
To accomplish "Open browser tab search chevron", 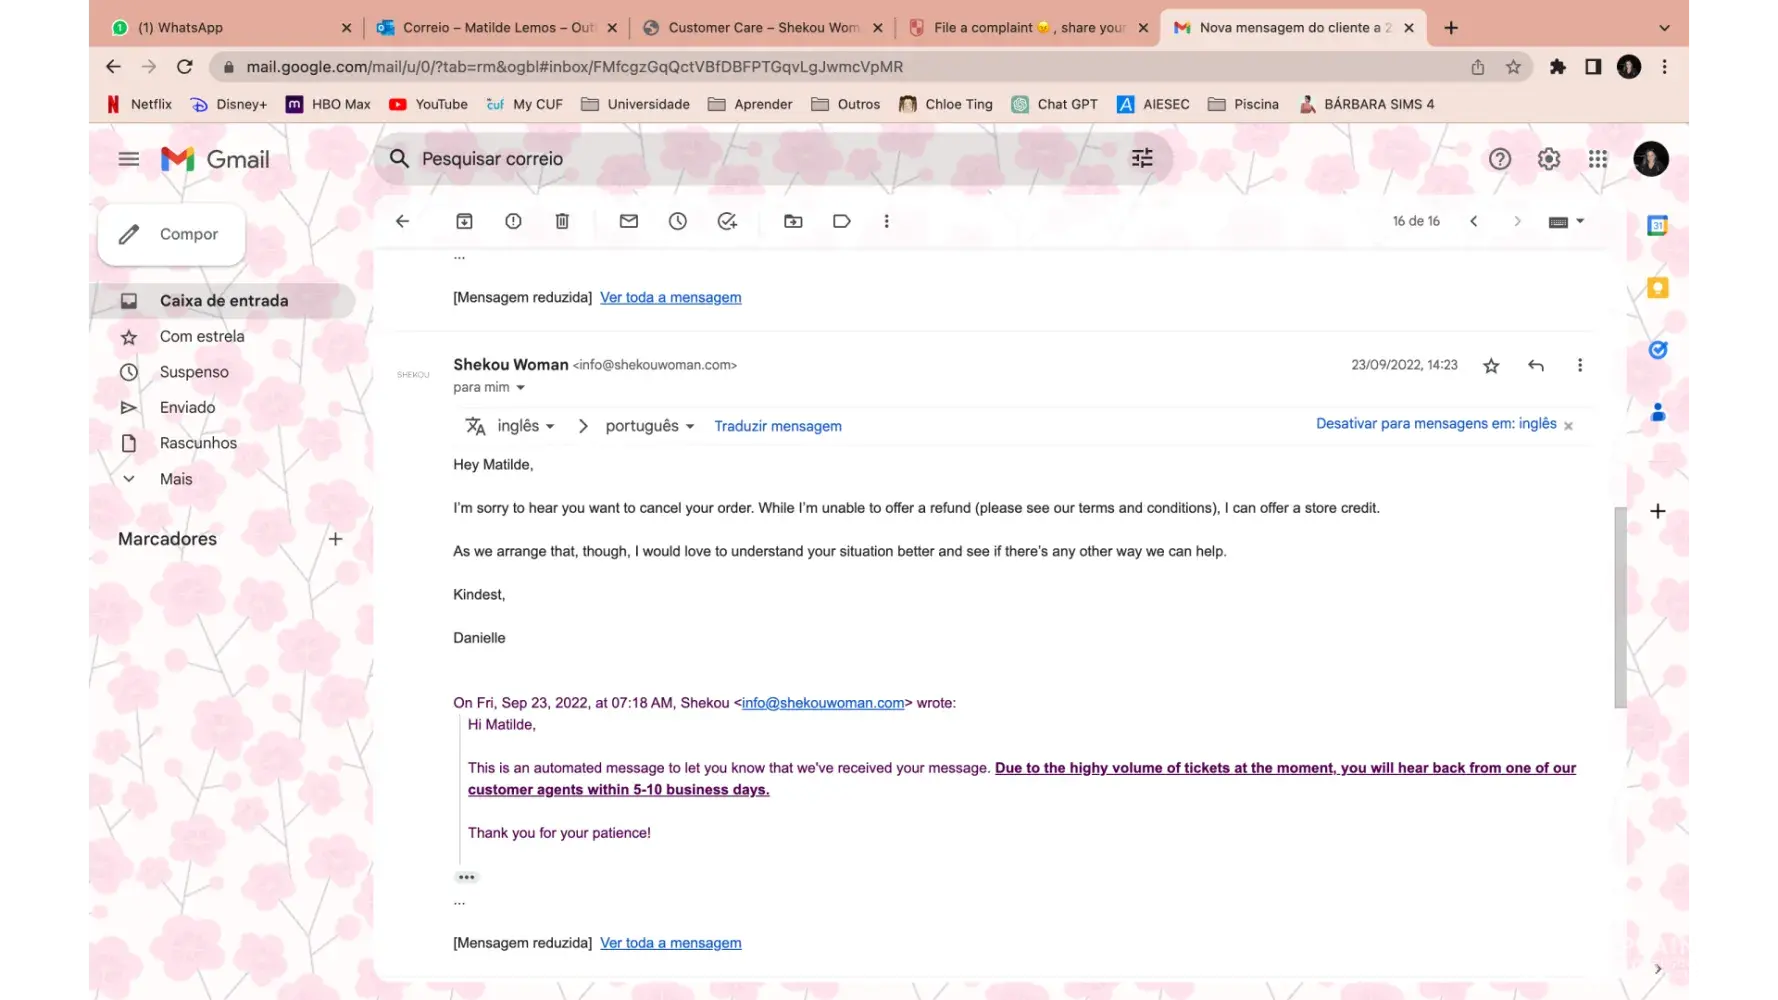I will coord(1664,28).
